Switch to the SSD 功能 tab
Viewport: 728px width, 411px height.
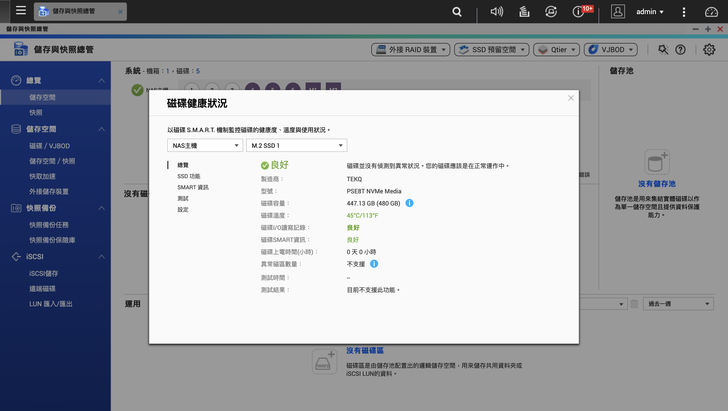[189, 176]
